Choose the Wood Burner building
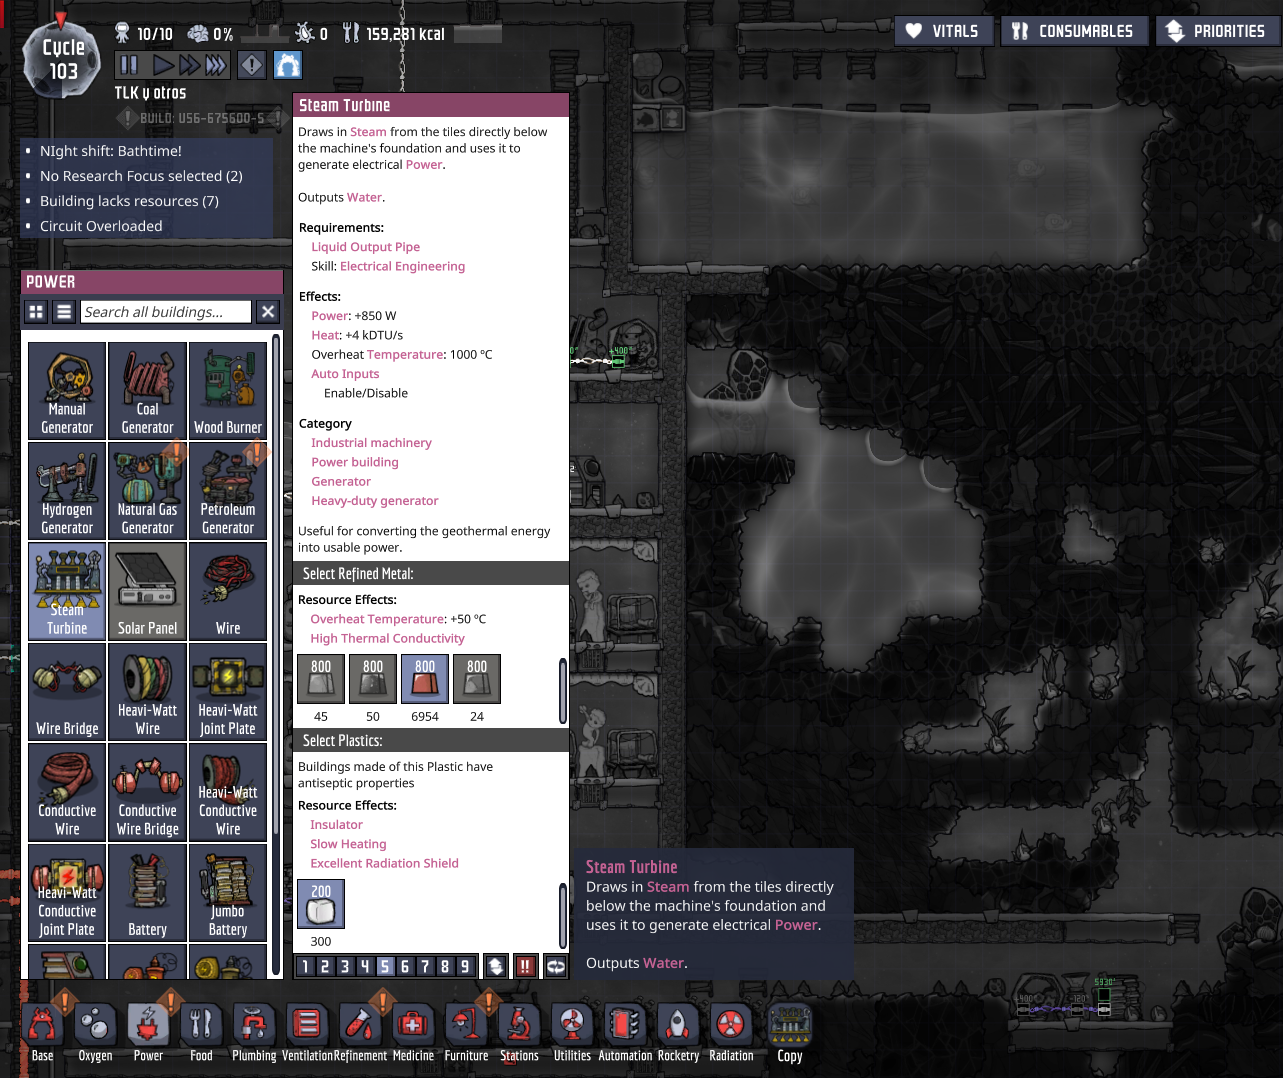This screenshot has width=1283, height=1078. pyautogui.click(x=228, y=391)
